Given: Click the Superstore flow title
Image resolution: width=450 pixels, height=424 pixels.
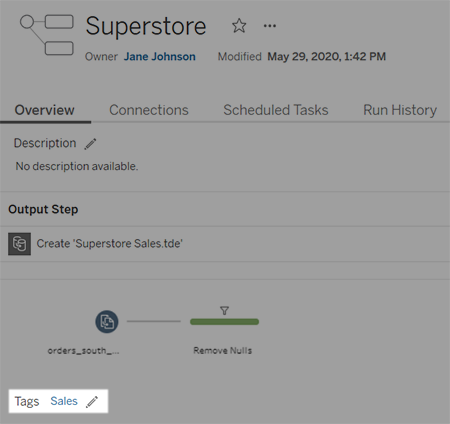Looking at the screenshot, I should [x=146, y=26].
